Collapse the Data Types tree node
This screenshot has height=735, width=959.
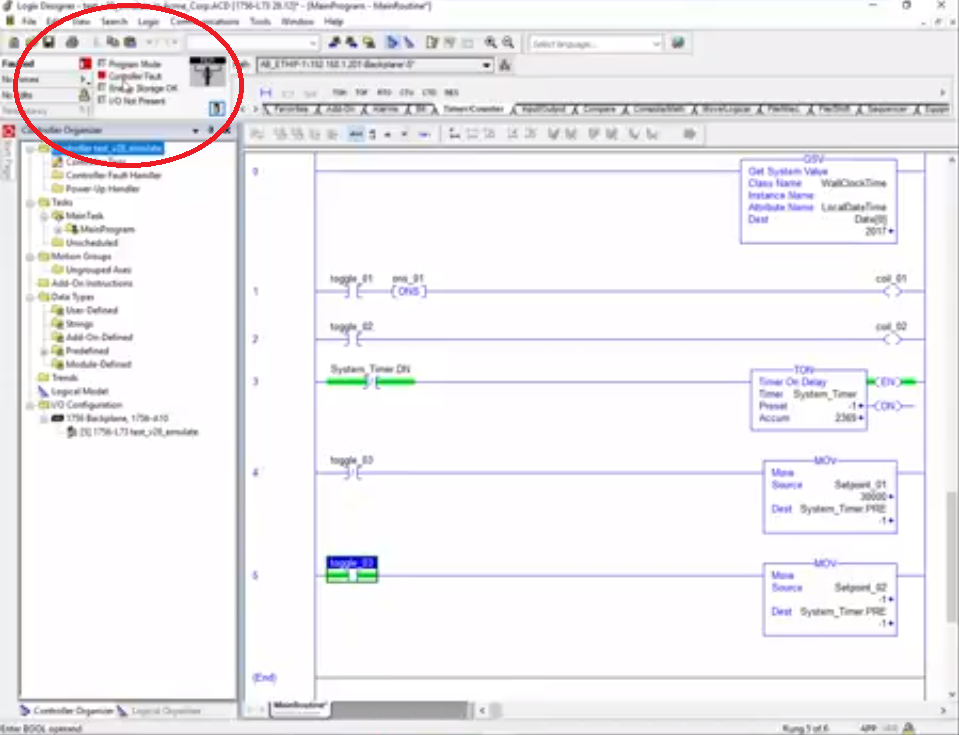pyautogui.click(x=31, y=297)
